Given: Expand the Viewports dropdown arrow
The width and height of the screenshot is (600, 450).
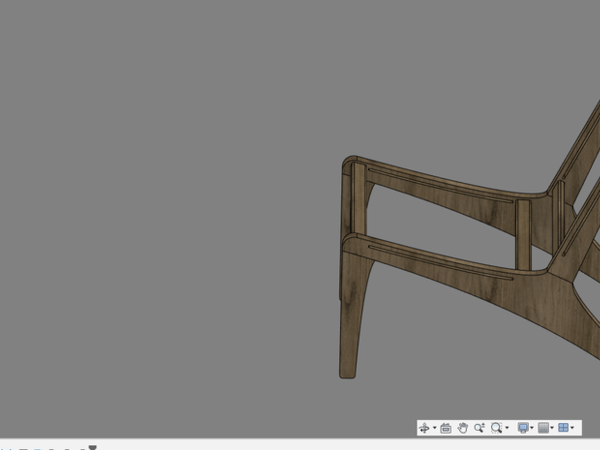Looking at the screenshot, I should click(573, 428).
